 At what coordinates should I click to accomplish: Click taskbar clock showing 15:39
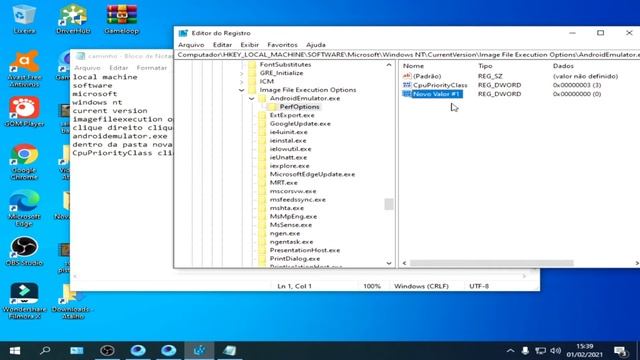click(x=584, y=351)
